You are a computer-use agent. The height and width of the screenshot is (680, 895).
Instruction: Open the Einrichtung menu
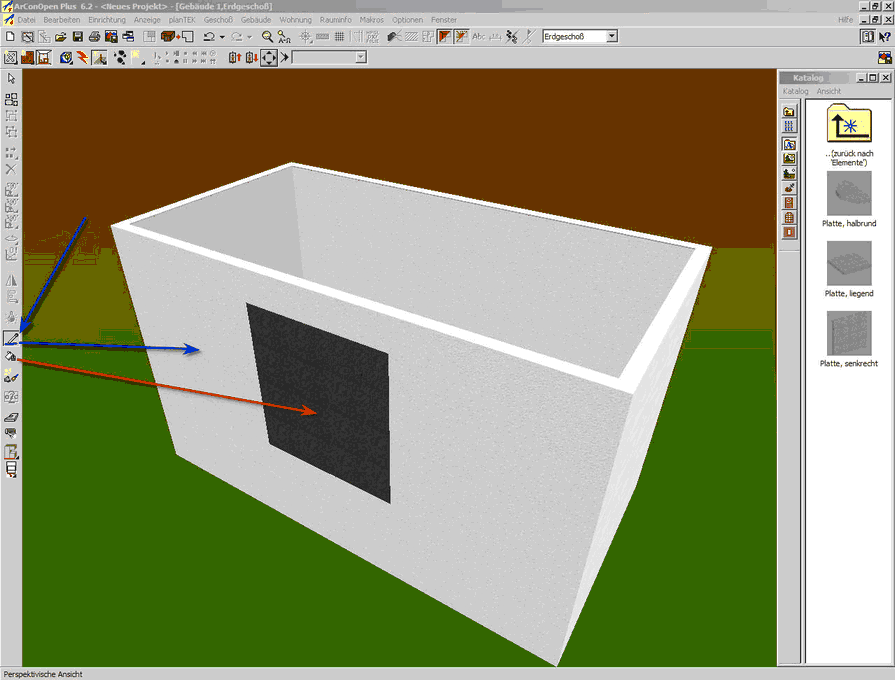107,20
